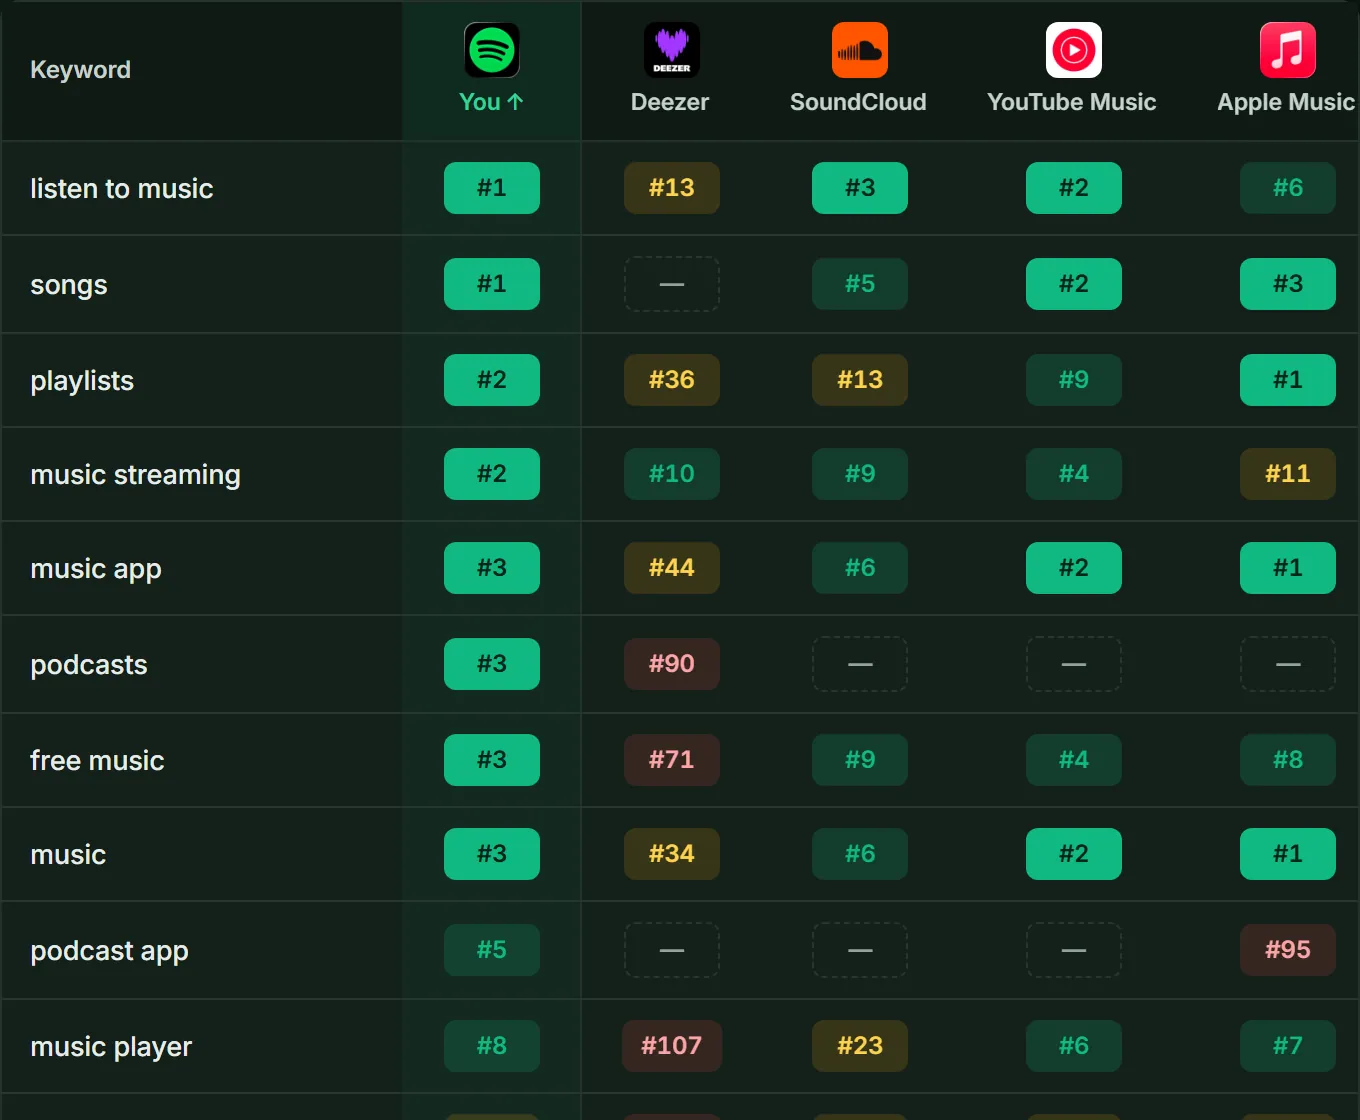
Task: Select the Deezer column label
Action: click(670, 102)
